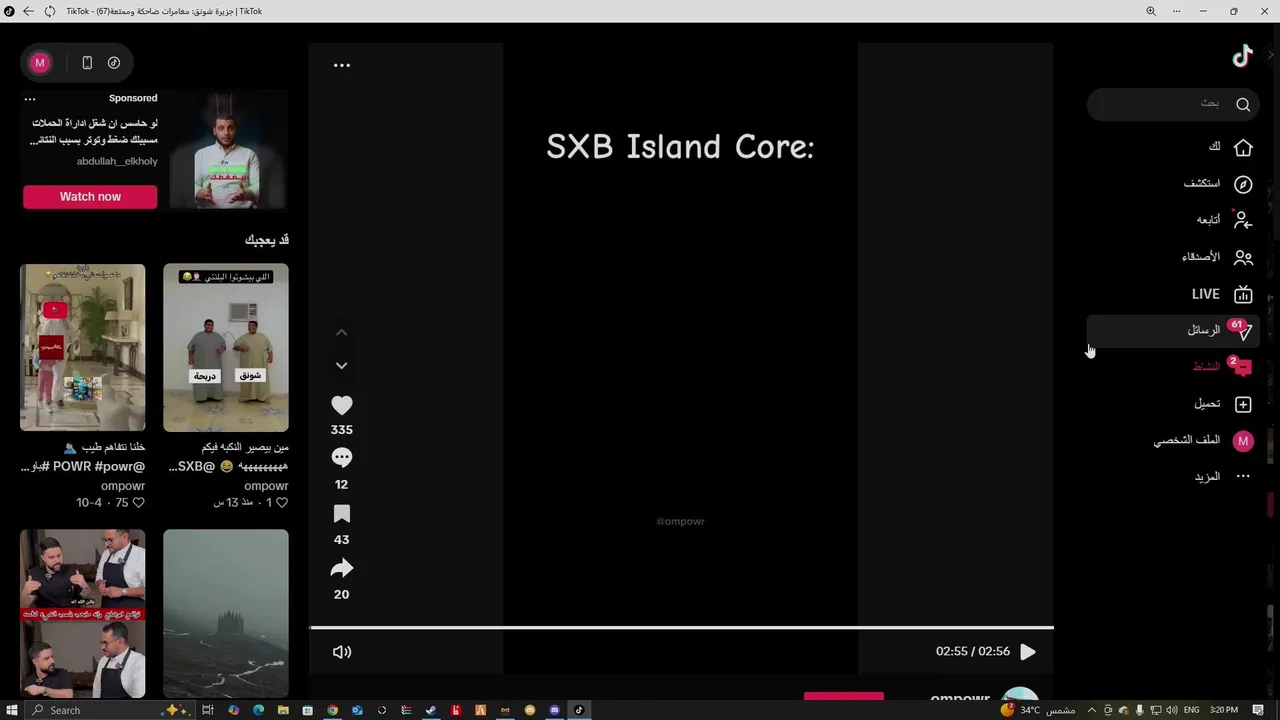Open the TikTok logo home link
1280x720 pixels.
click(1242, 57)
